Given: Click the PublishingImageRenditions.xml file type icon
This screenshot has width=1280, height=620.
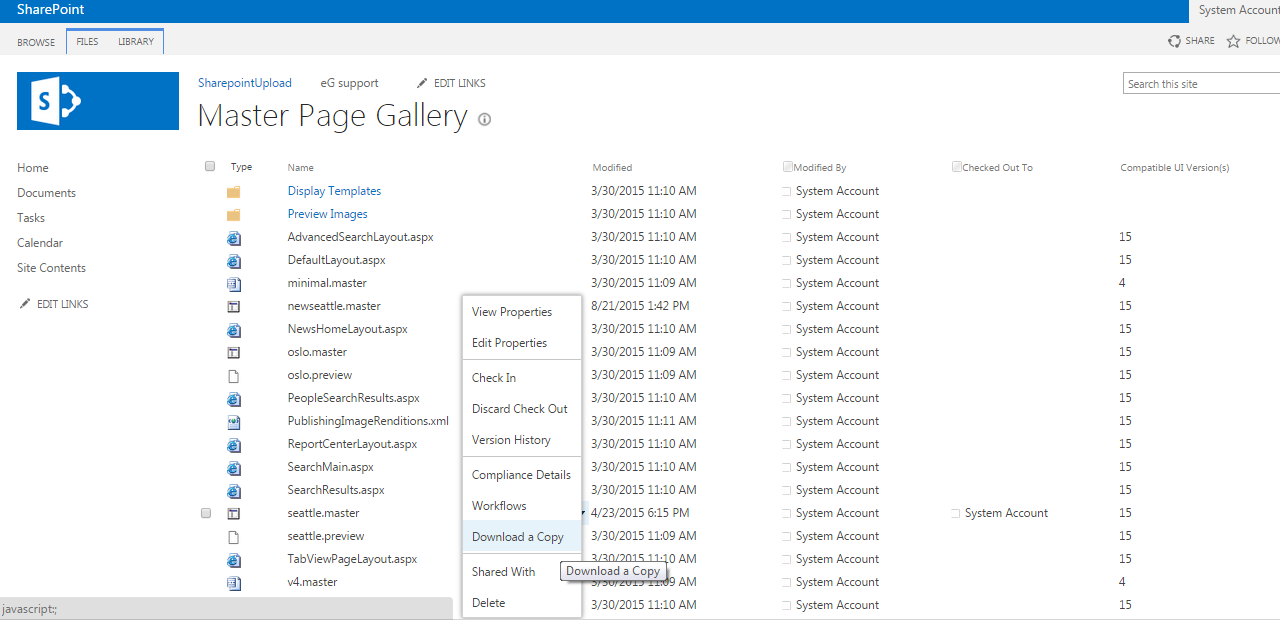Looking at the screenshot, I should tap(233, 421).
